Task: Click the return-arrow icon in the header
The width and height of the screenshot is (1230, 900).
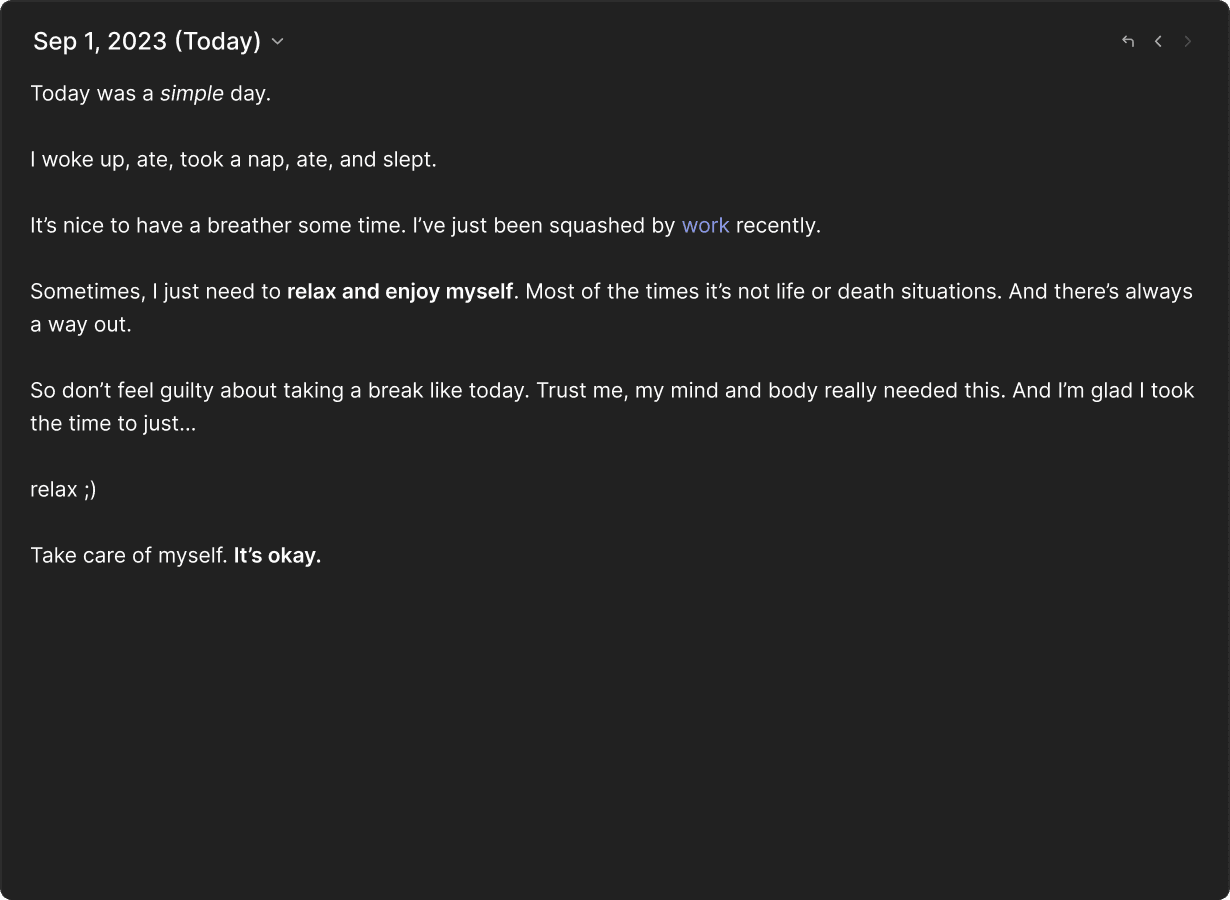Action: point(1128,41)
